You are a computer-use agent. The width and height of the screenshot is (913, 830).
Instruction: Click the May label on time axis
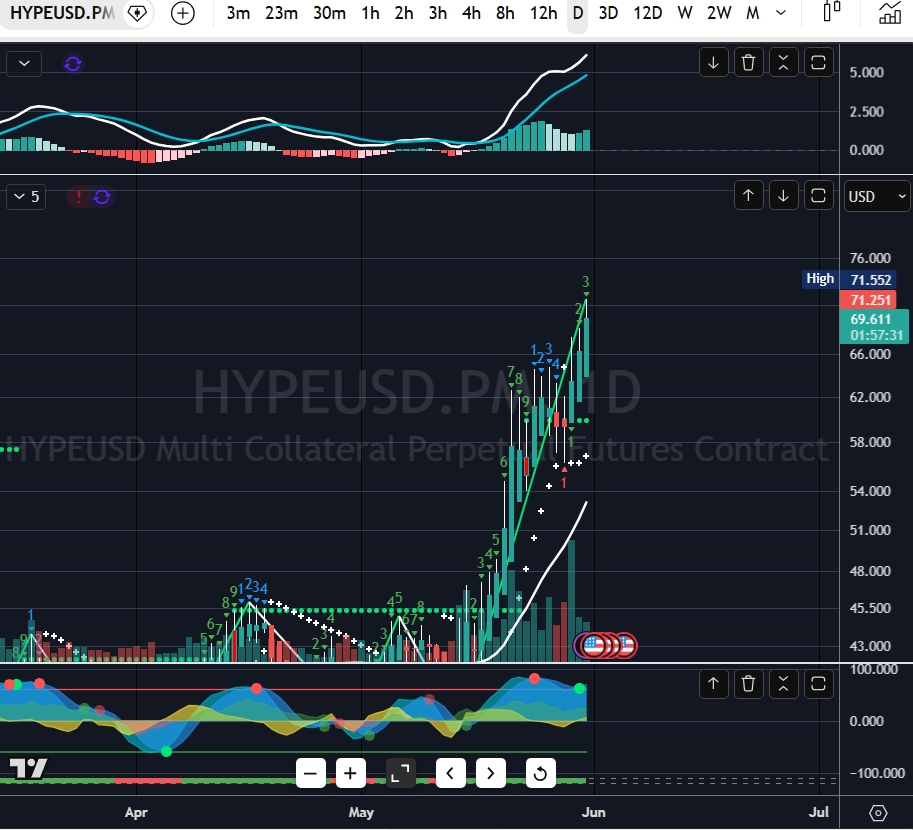pos(361,813)
